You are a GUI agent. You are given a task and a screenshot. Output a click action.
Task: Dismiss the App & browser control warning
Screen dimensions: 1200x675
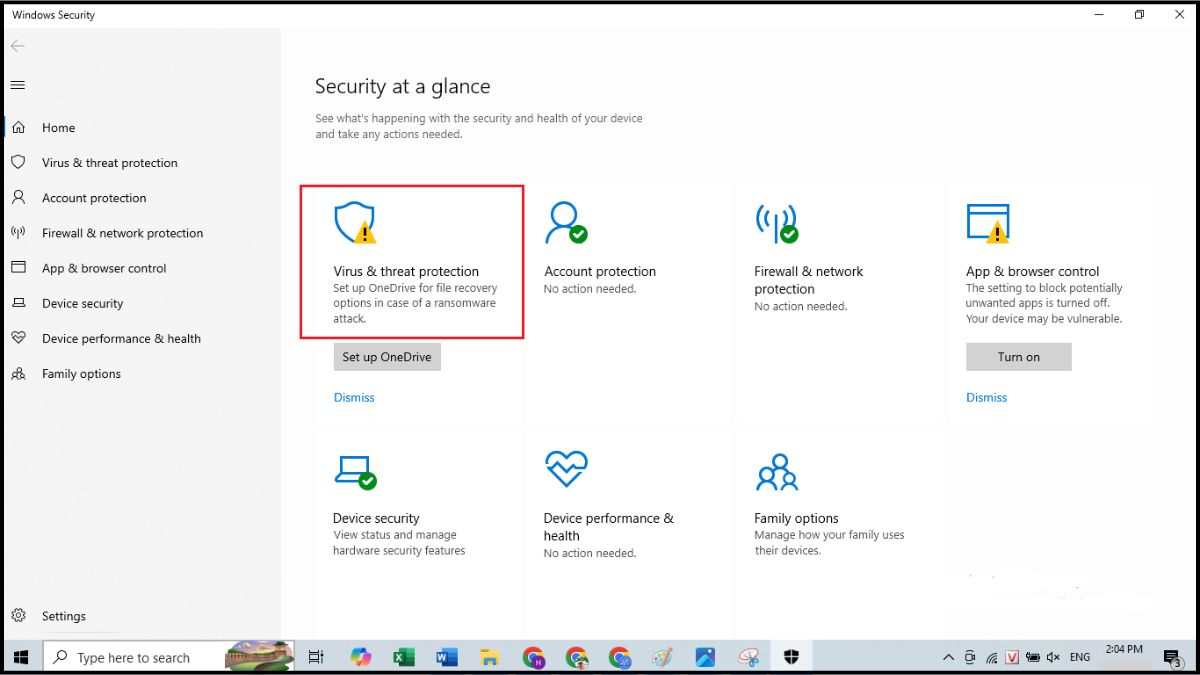coord(987,397)
